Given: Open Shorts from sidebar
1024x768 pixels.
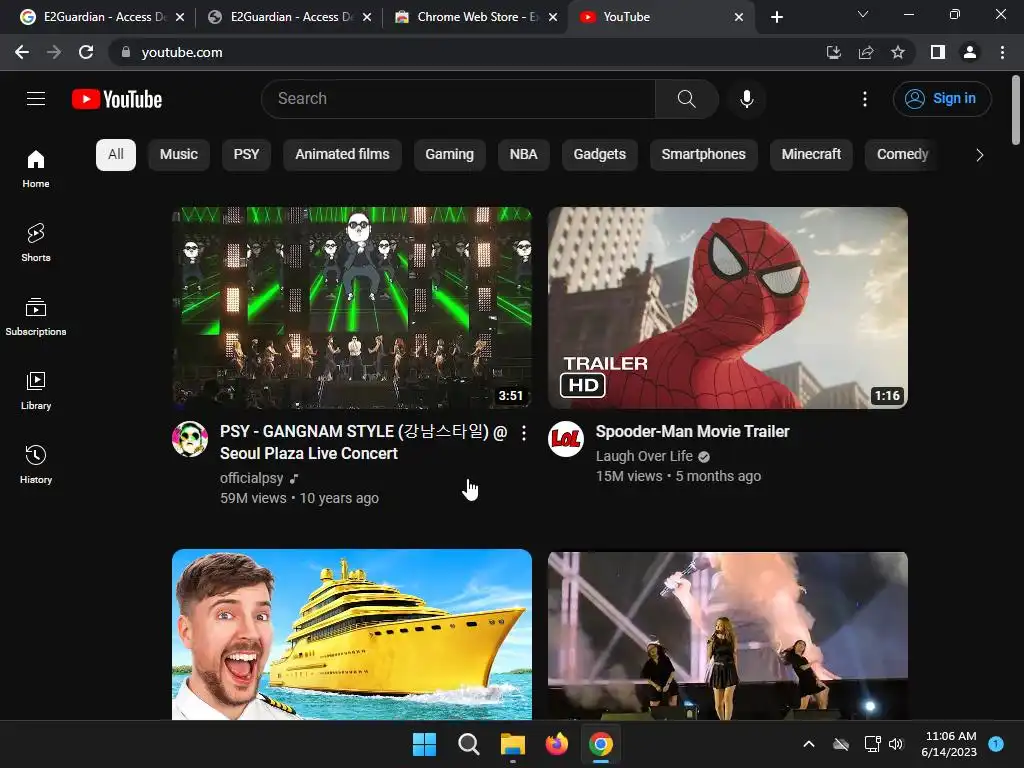Looking at the screenshot, I should [x=36, y=242].
